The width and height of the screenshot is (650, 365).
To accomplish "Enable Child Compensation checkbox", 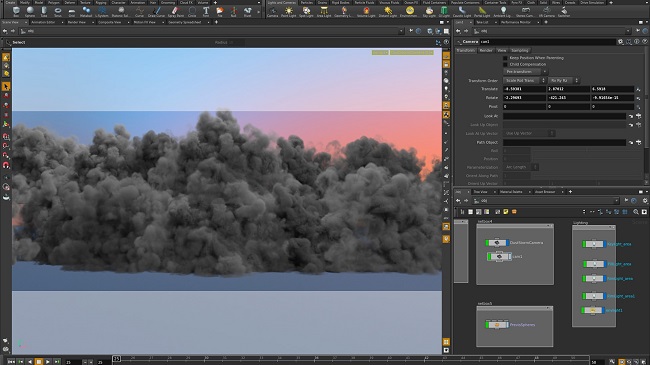I will (505, 65).
